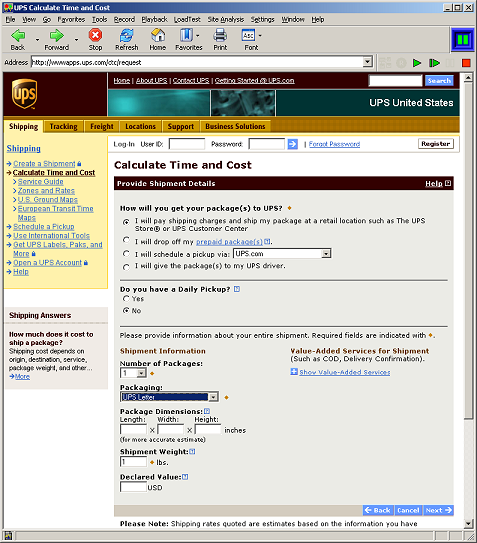Click the User ID input field
Viewport: 477px width, 543px height.
(x=187, y=144)
